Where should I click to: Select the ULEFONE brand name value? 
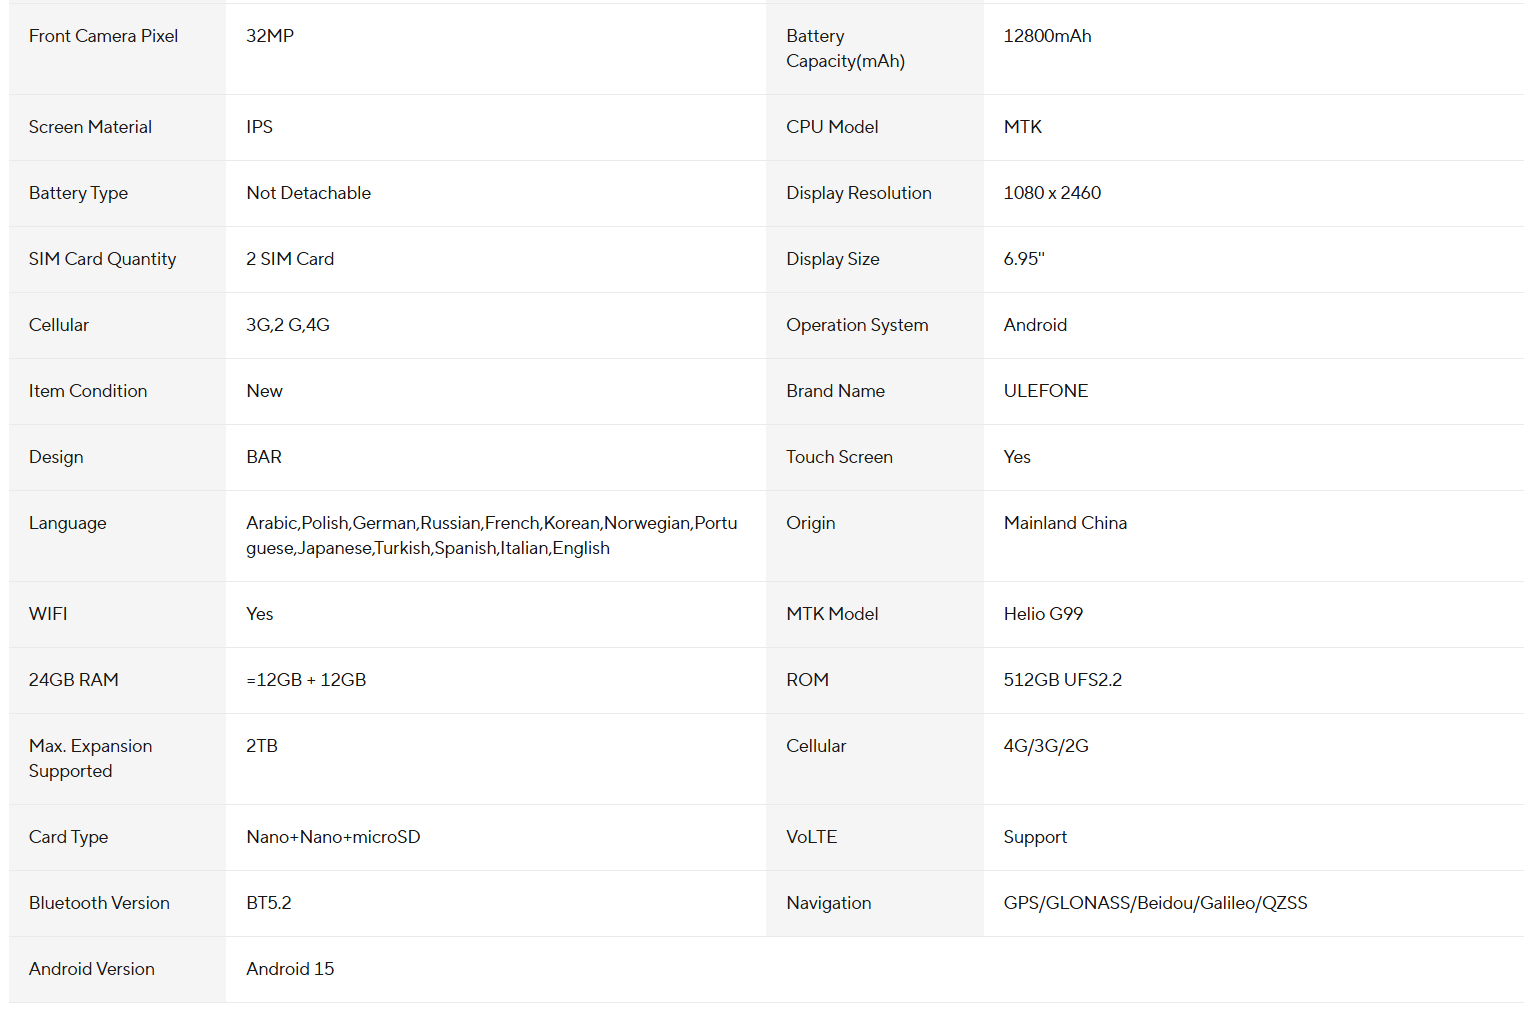pos(1045,391)
